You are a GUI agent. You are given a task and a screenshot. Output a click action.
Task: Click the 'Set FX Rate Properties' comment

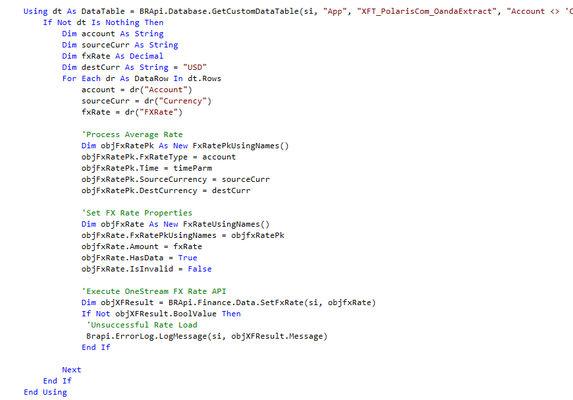pyautogui.click(x=137, y=213)
